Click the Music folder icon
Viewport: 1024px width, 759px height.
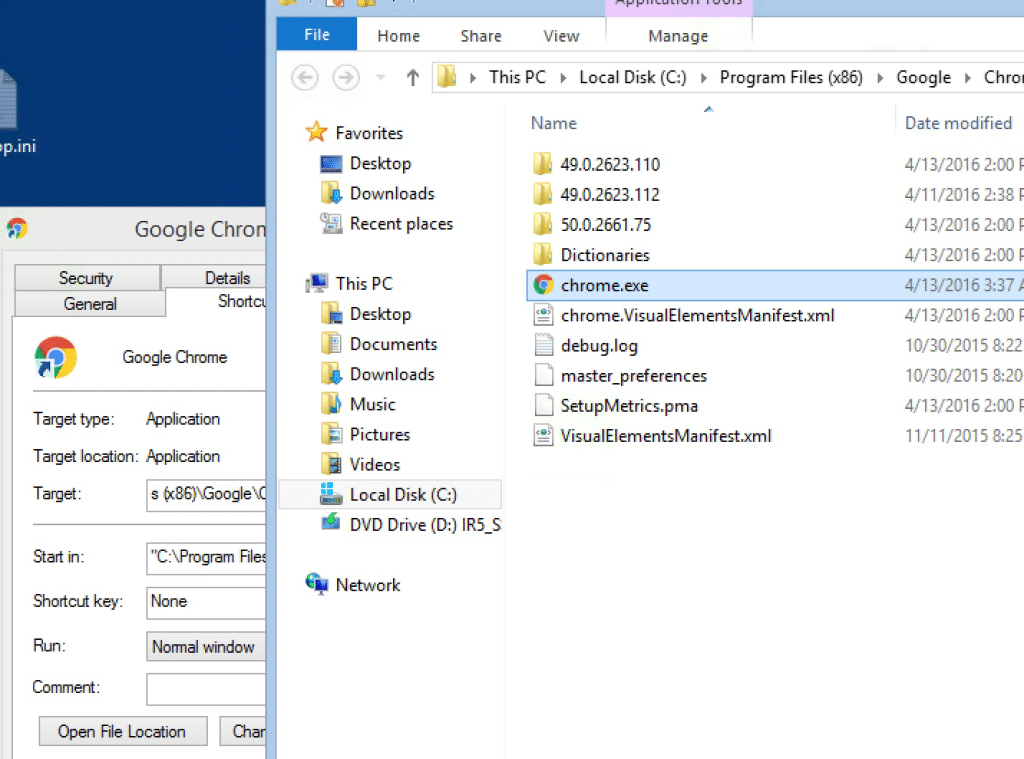[x=331, y=404]
